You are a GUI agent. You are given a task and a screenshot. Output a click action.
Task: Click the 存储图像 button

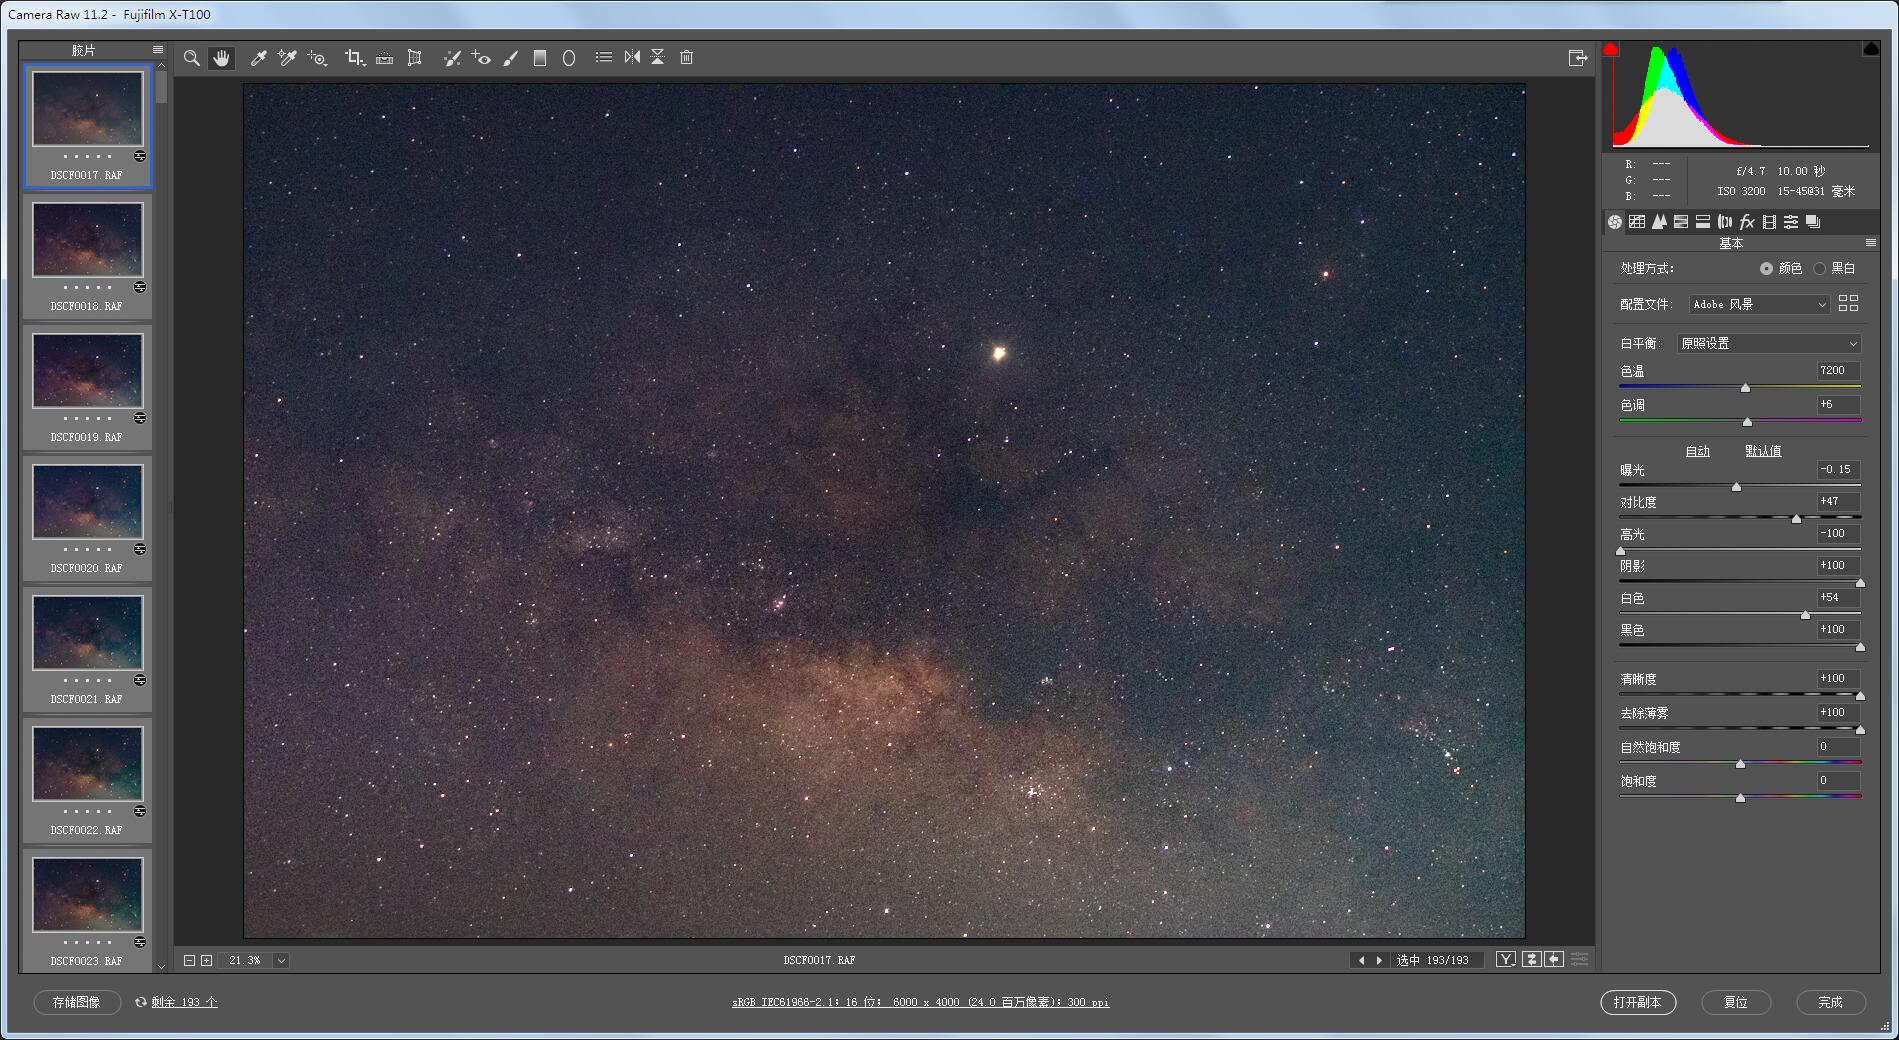pos(77,1002)
